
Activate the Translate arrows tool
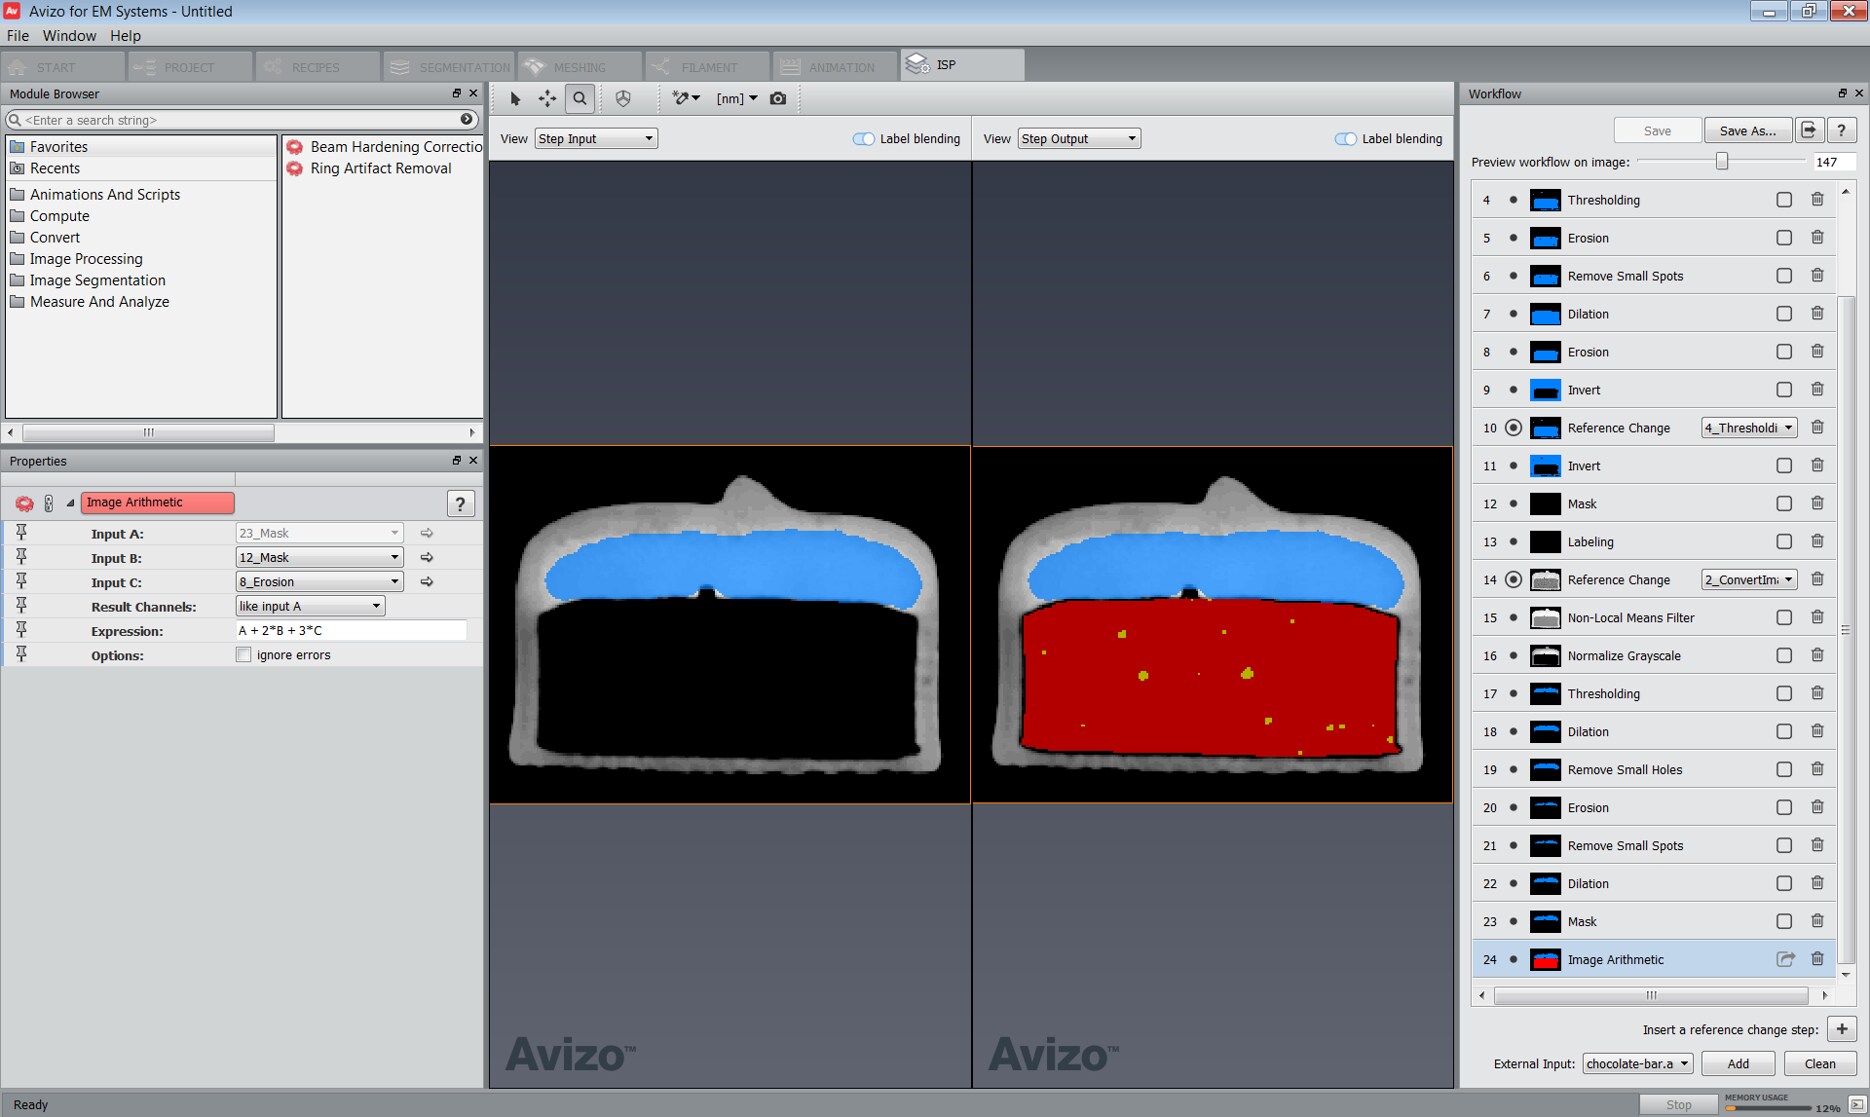pos(547,98)
